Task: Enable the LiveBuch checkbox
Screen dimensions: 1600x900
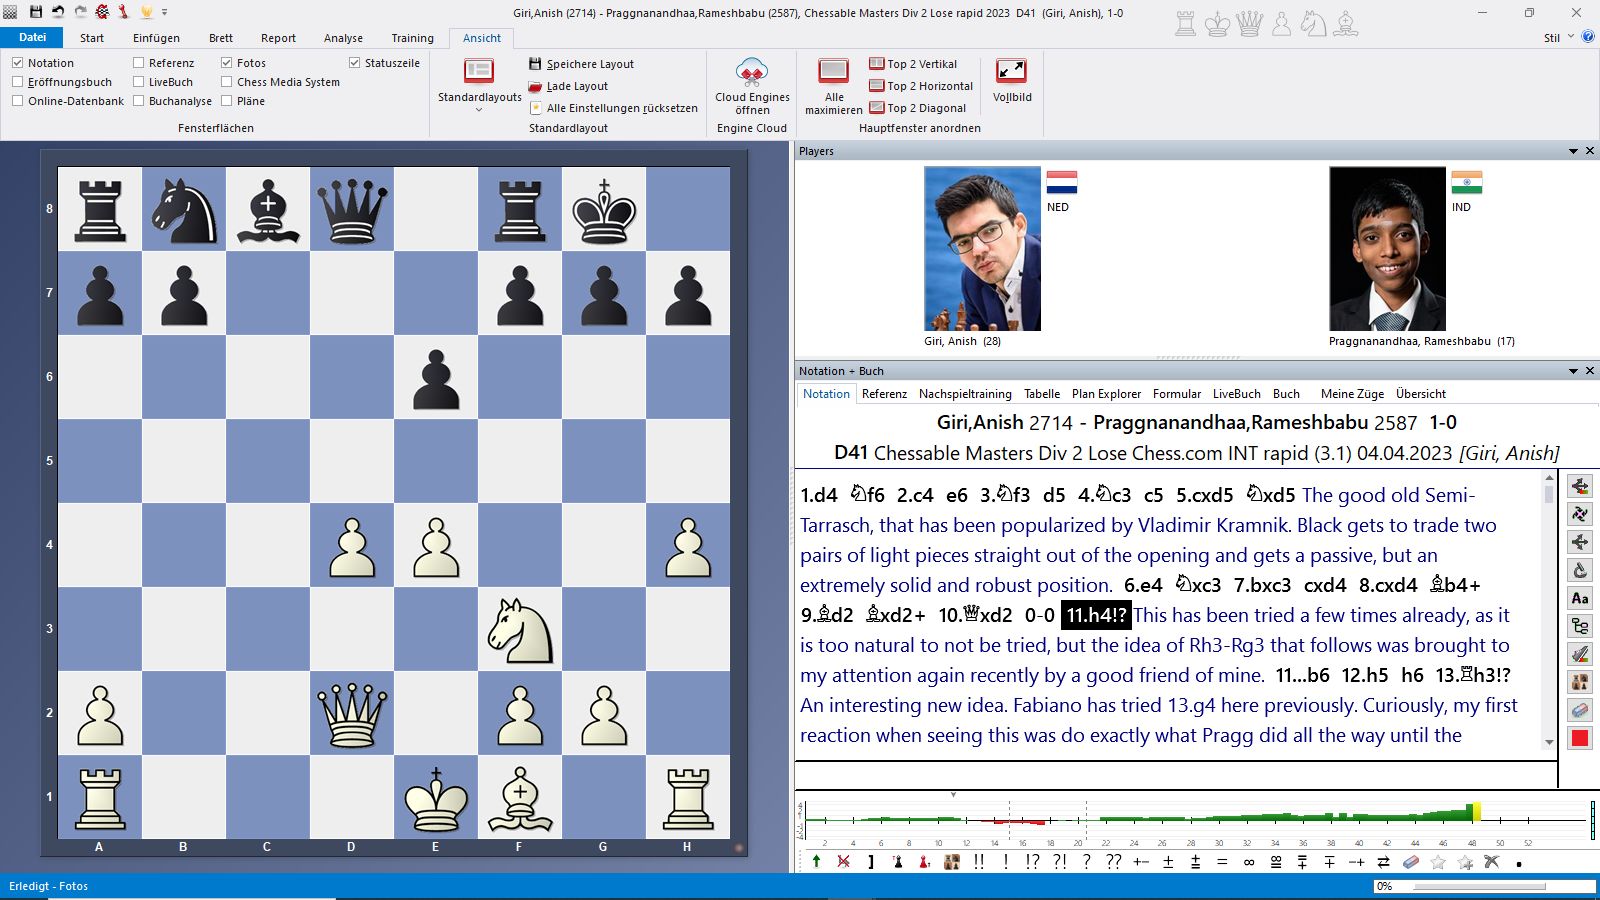Action: point(139,82)
